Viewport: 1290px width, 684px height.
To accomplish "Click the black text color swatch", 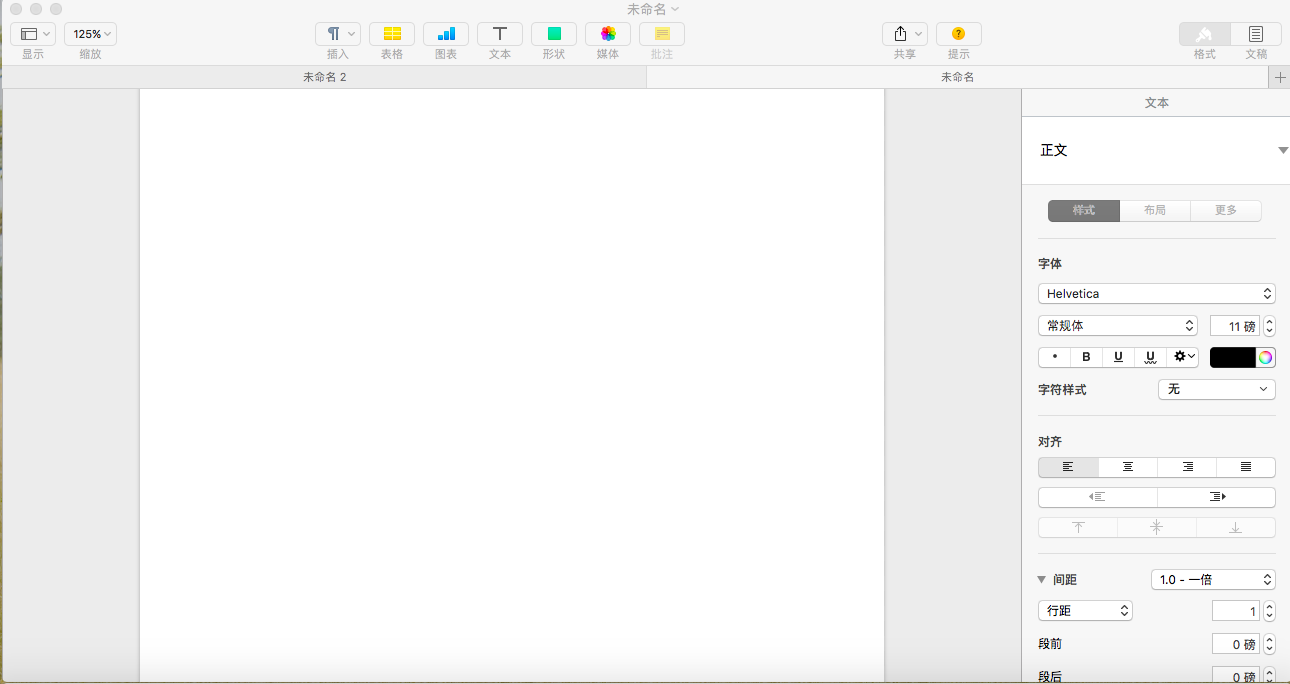I will pos(1233,357).
